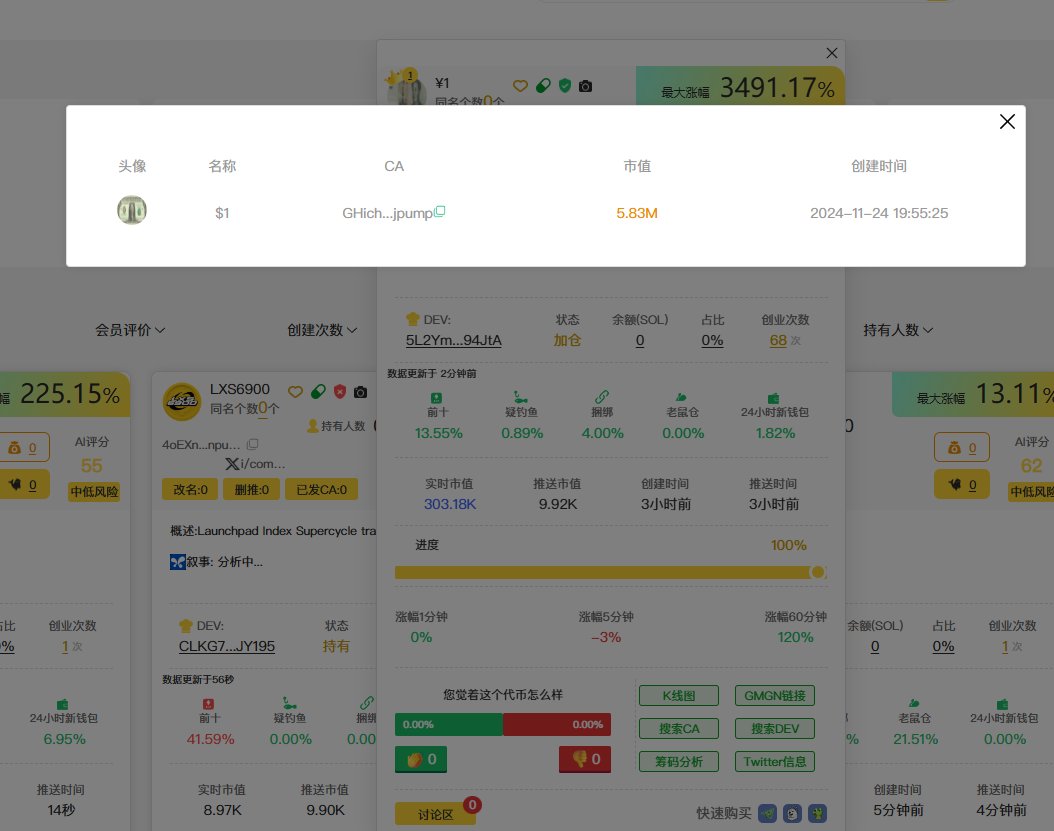
Task: Open the X i/com... Twitter link
Action: (255, 464)
